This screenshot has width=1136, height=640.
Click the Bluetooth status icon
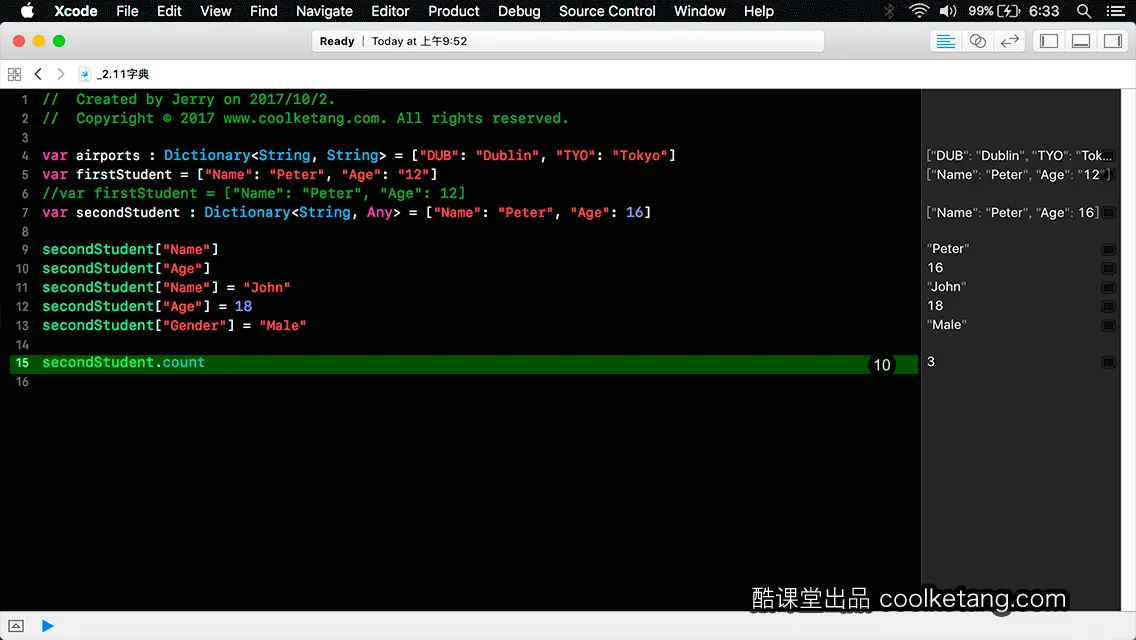click(889, 11)
